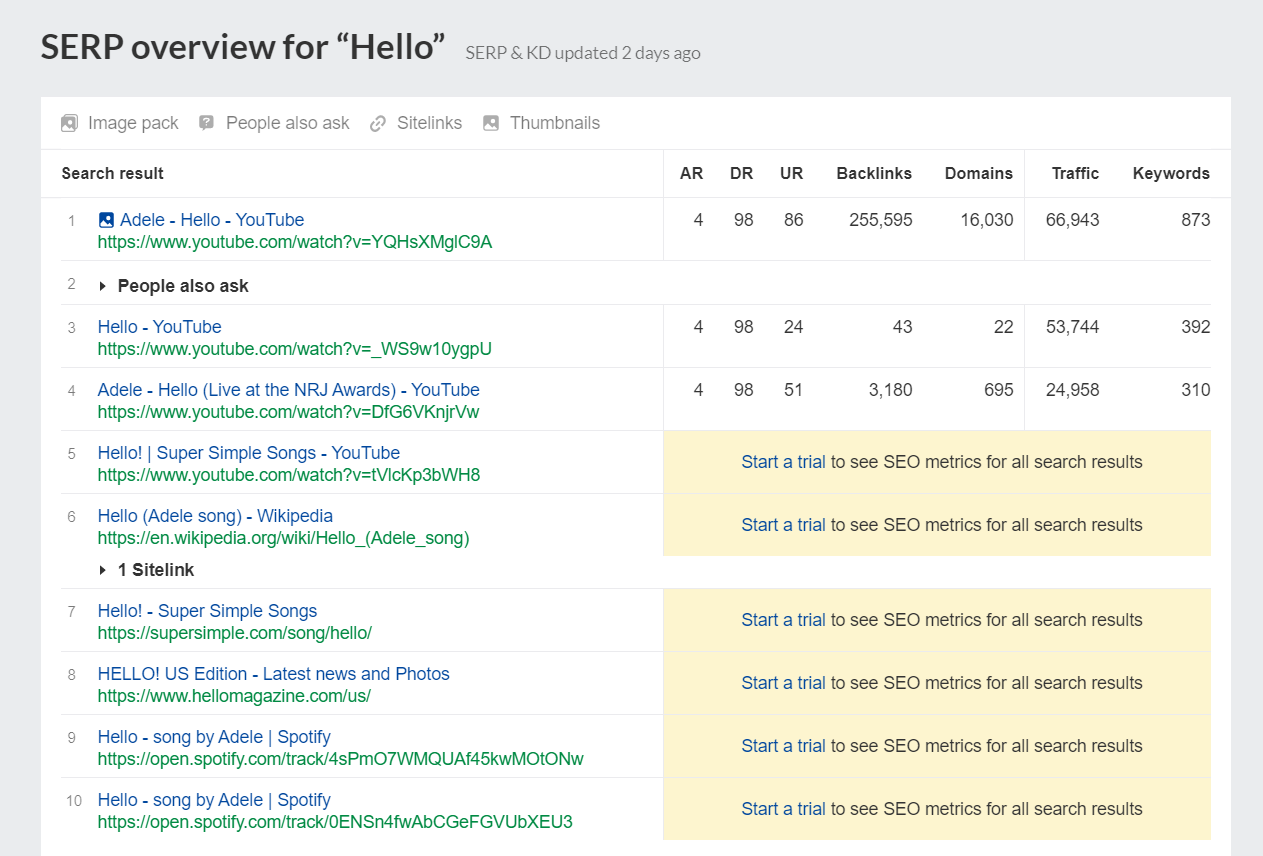Sort results by the Traffic column

click(1075, 173)
